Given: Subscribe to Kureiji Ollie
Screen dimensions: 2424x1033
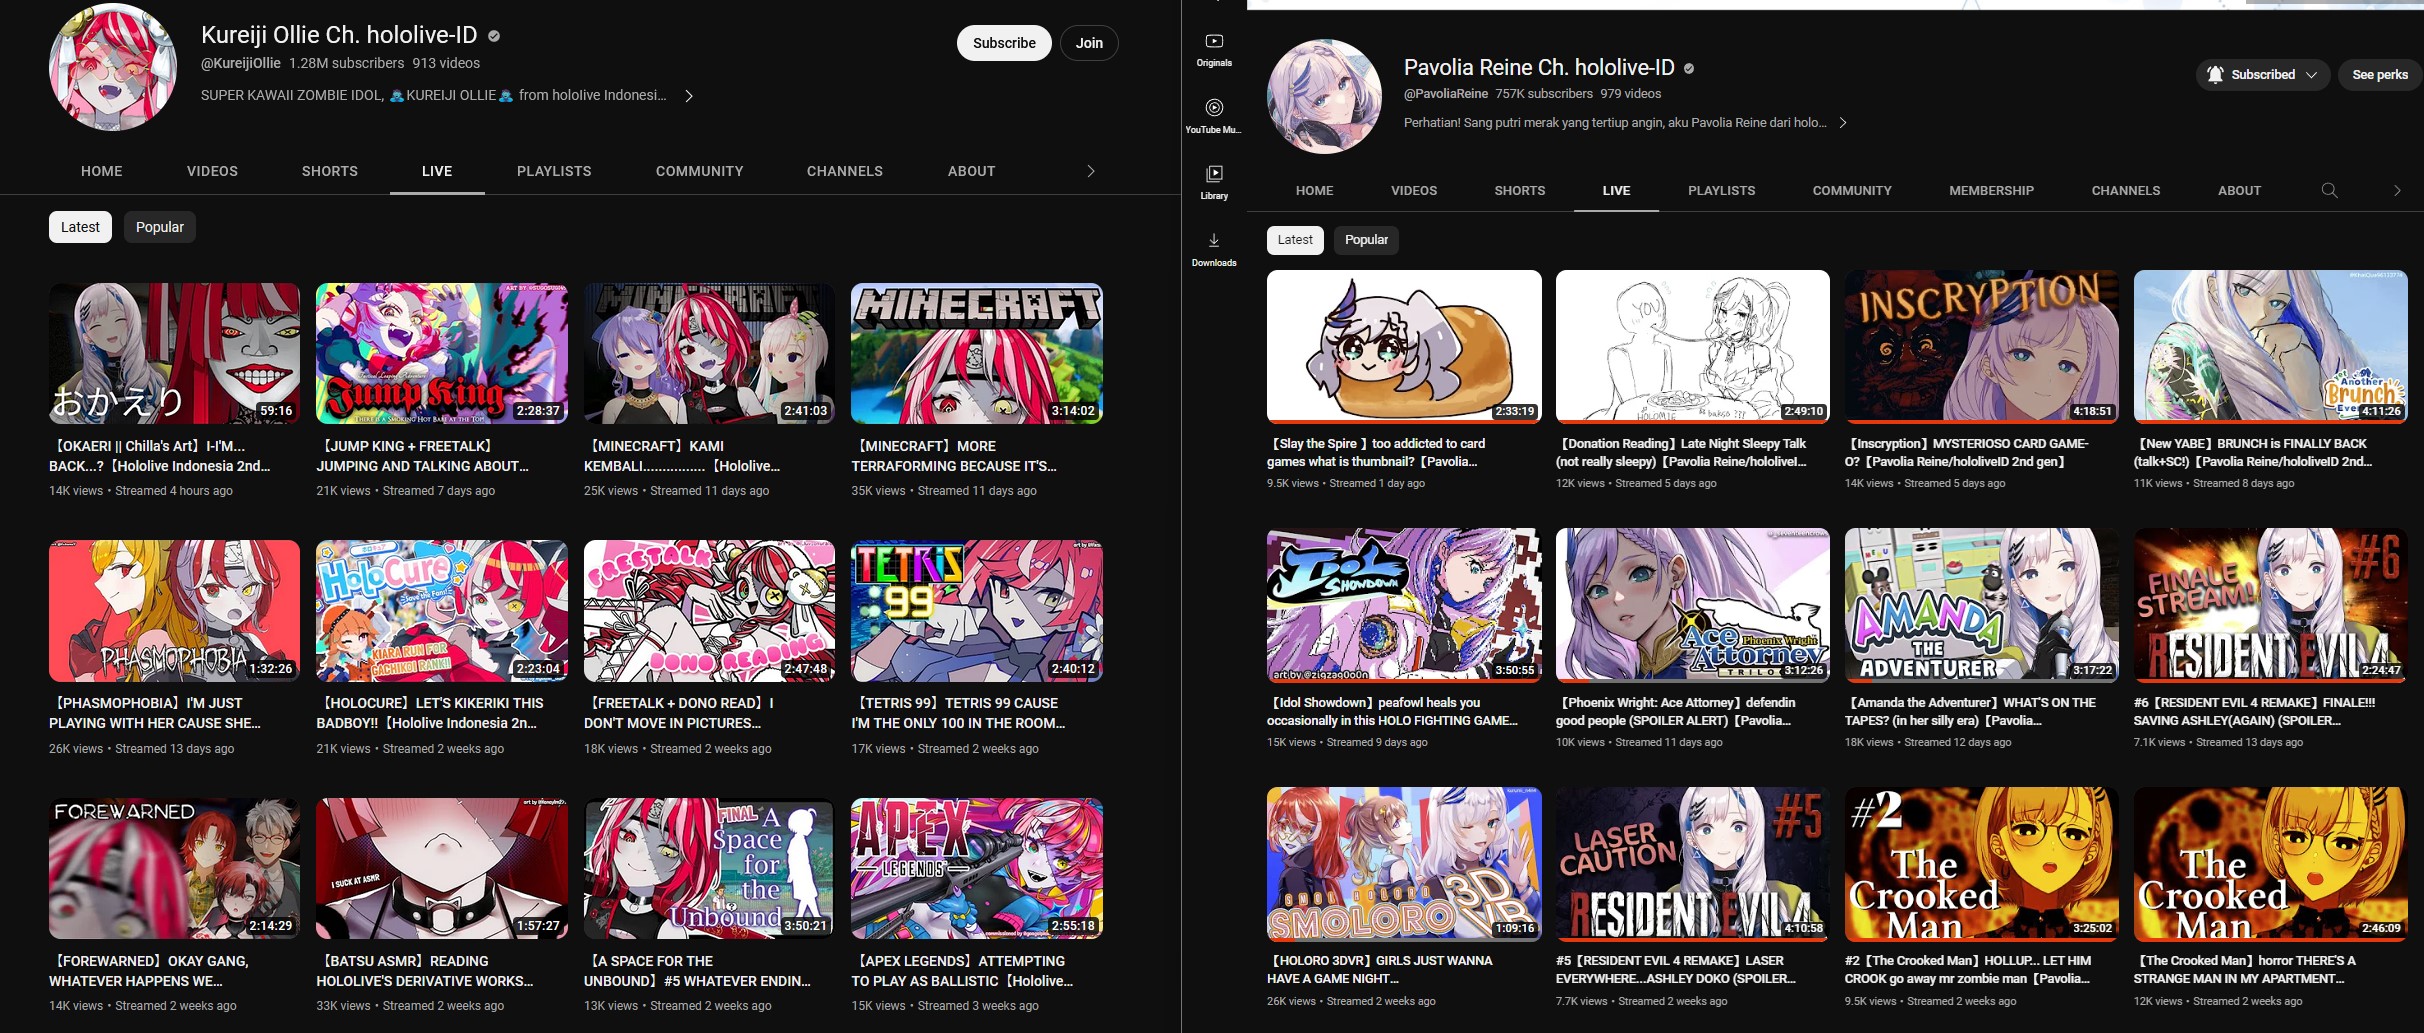Looking at the screenshot, I should pyautogui.click(x=1004, y=43).
